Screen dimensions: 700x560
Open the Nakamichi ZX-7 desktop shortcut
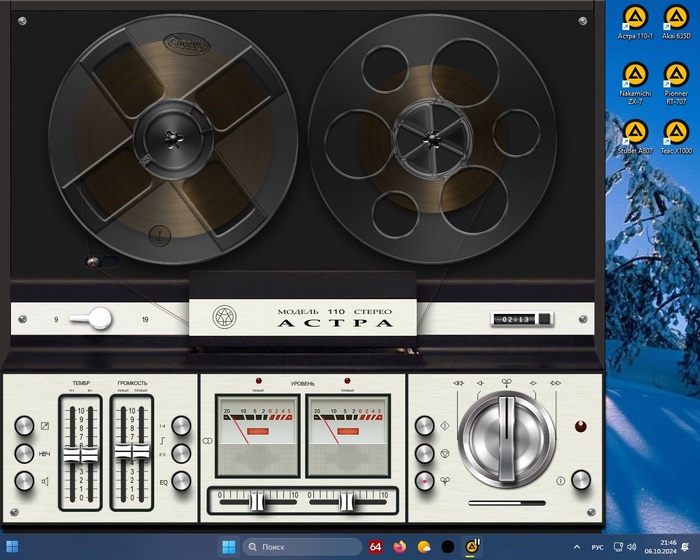tap(635, 84)
